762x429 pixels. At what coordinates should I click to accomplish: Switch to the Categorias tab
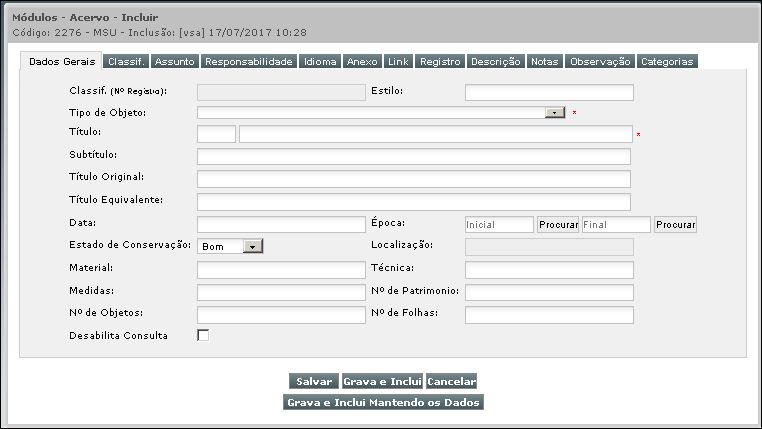(666, 62)
